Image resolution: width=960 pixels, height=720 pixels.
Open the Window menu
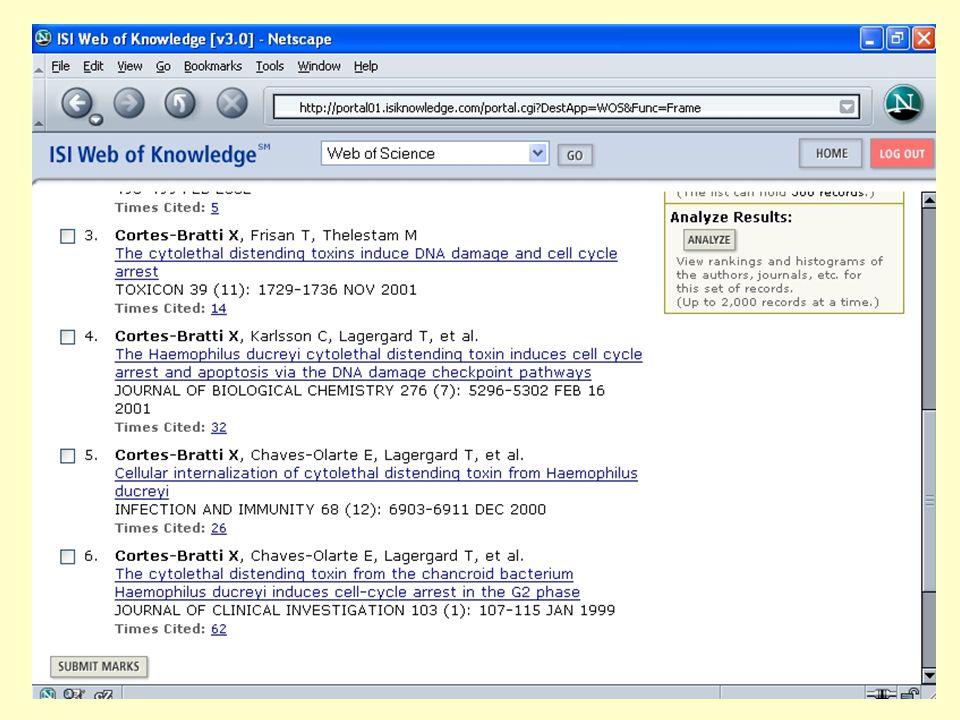pyautogui.click(x=318, y=66)
